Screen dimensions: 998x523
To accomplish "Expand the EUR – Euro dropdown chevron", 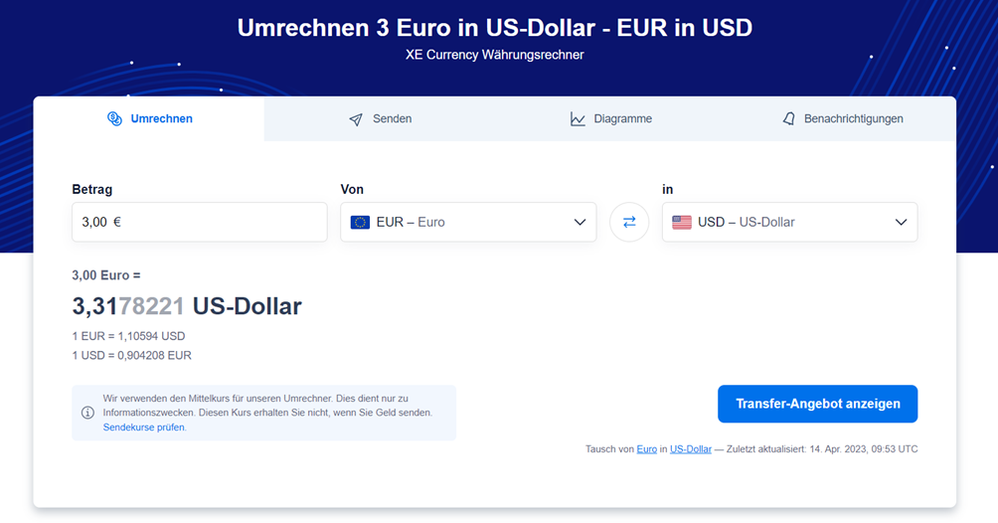I will point(580,222).
